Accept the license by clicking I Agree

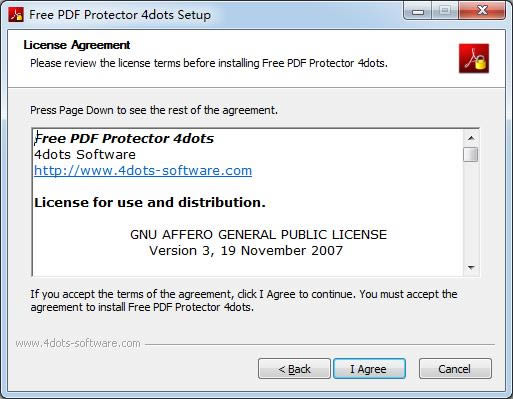coord(369,369)
